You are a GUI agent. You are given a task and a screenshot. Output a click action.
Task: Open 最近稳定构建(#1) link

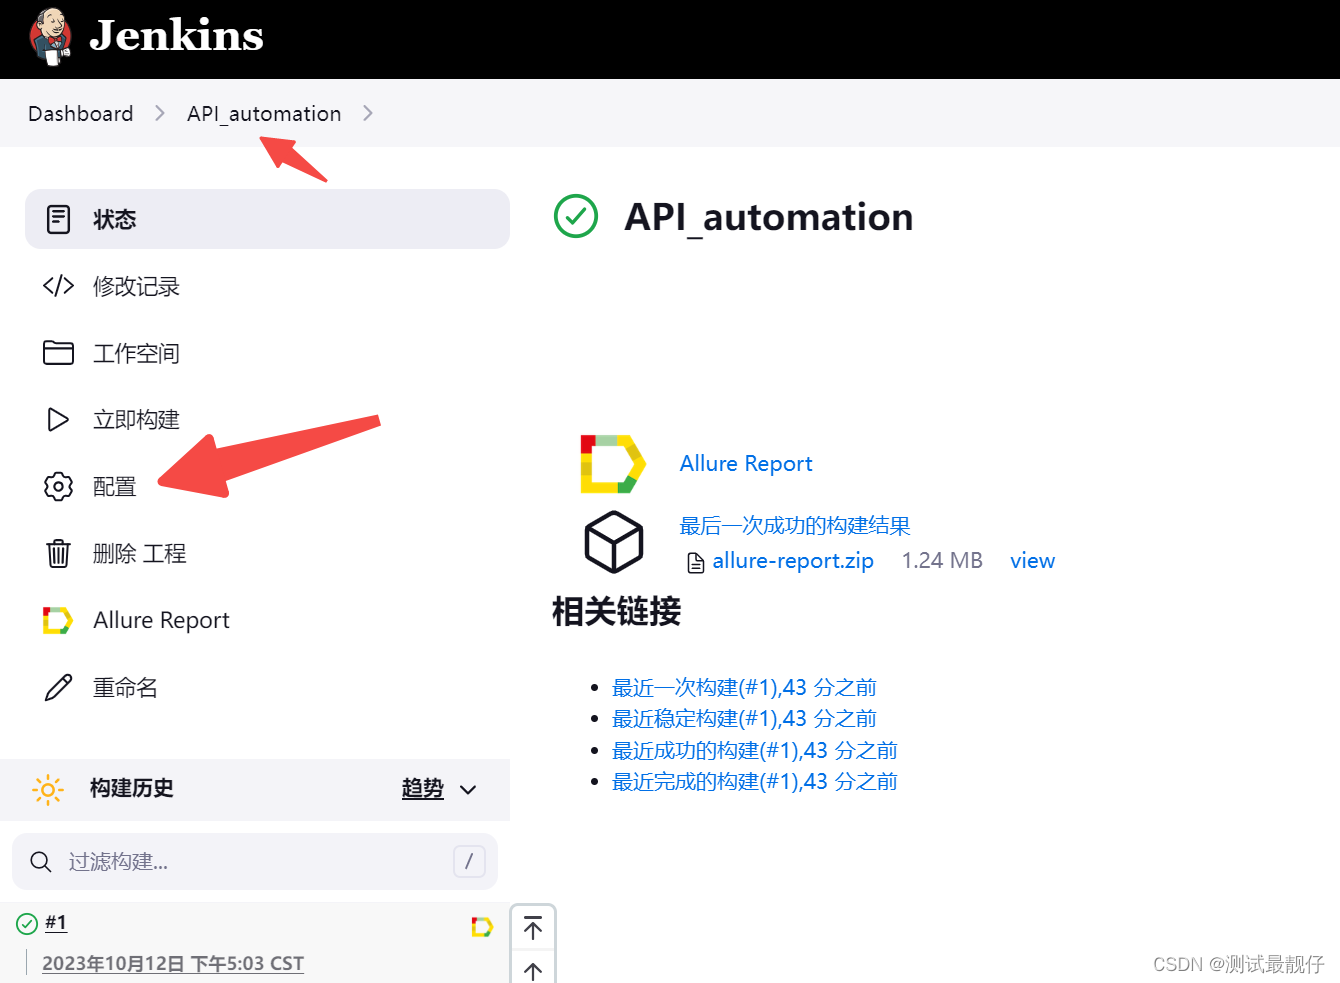[x=744, y=718]
